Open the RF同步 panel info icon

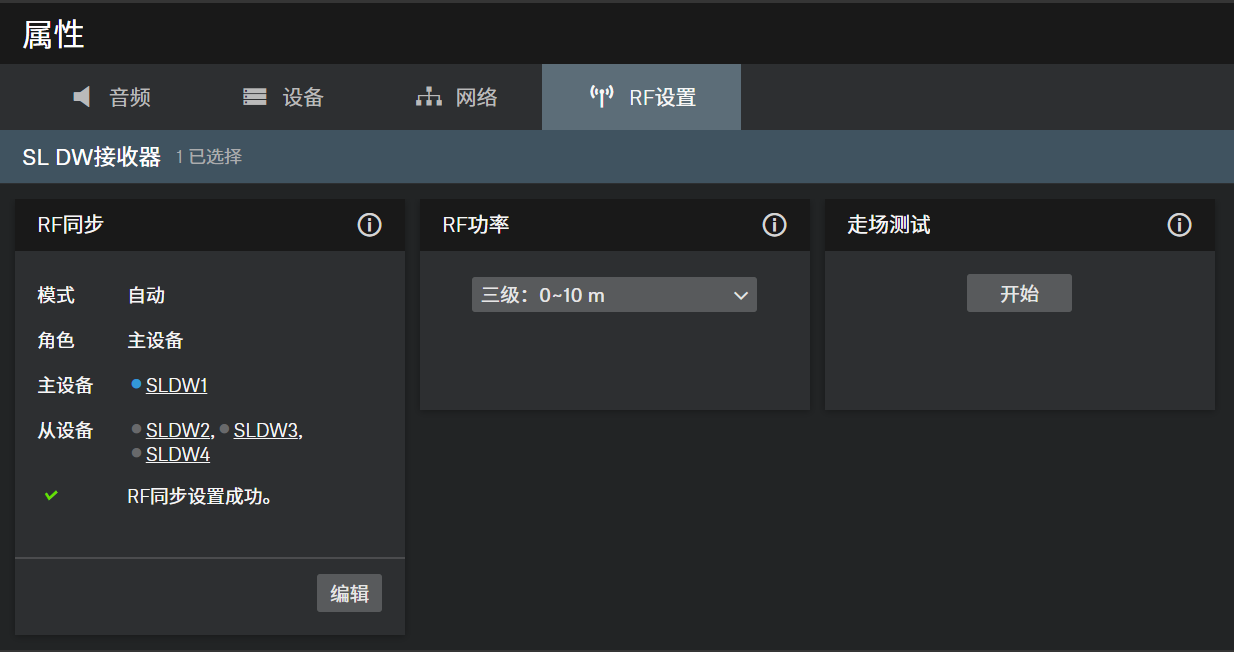[369, 225]
